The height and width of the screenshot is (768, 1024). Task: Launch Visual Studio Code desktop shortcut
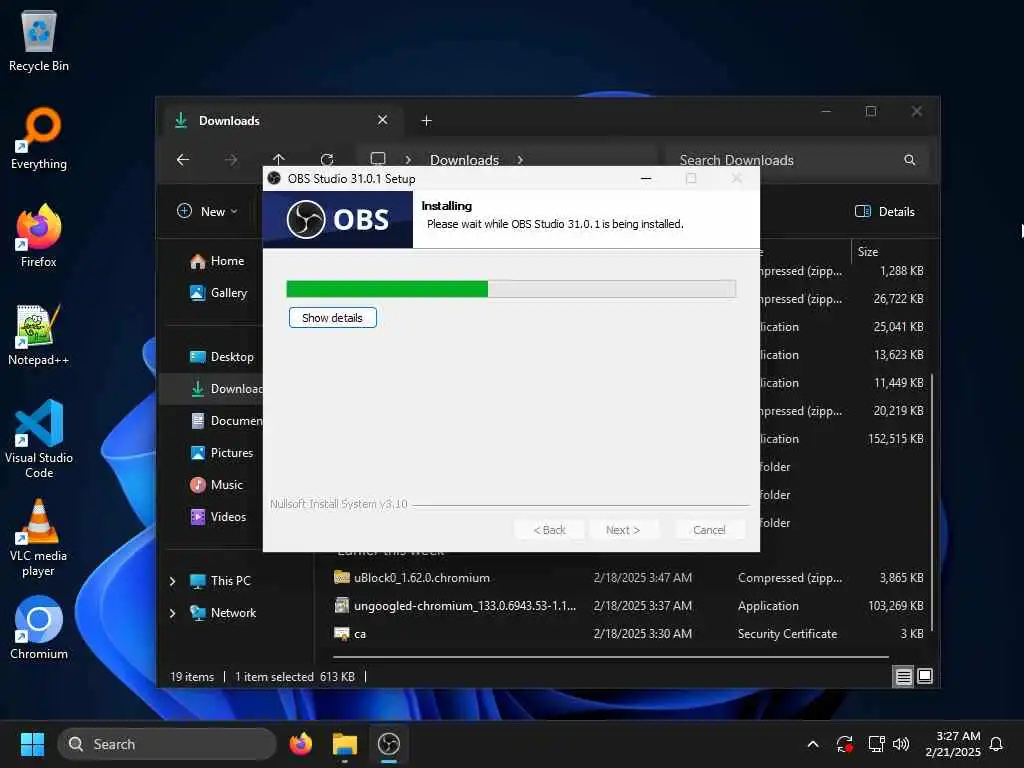[x=39, y=439]
